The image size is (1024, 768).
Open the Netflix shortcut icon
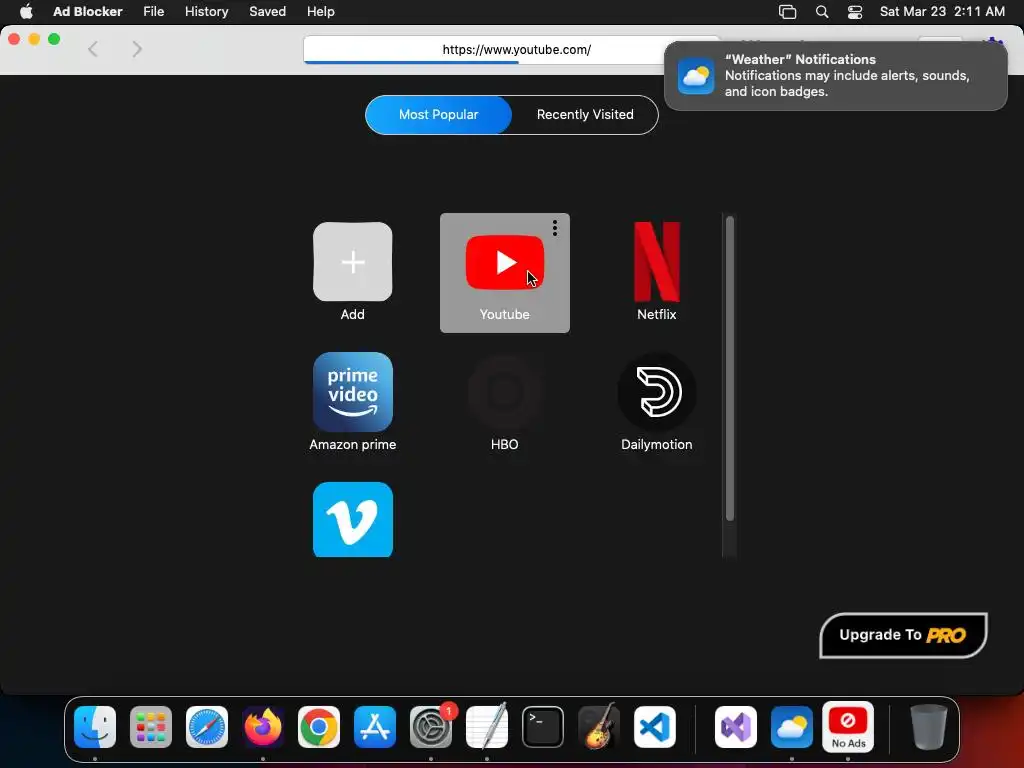click(x=656, y=262)
